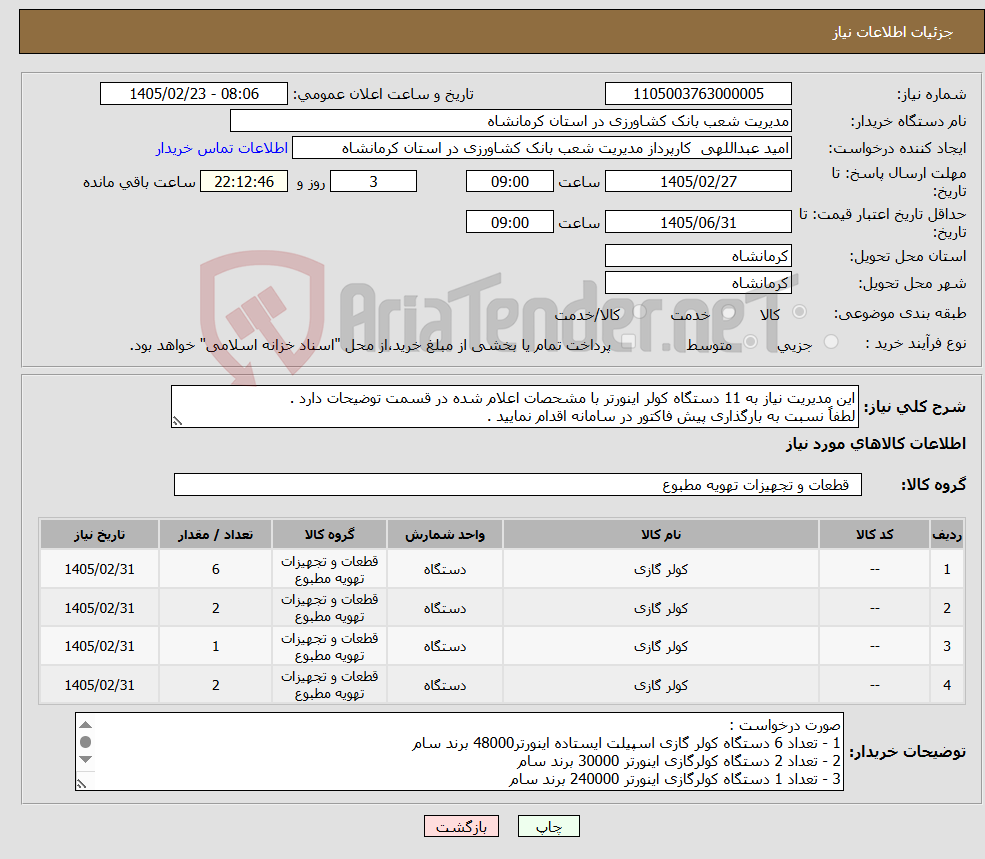Click the بازگشت back button
The width and height of the screenshot is (985, 859).
[x=461, y=826]
